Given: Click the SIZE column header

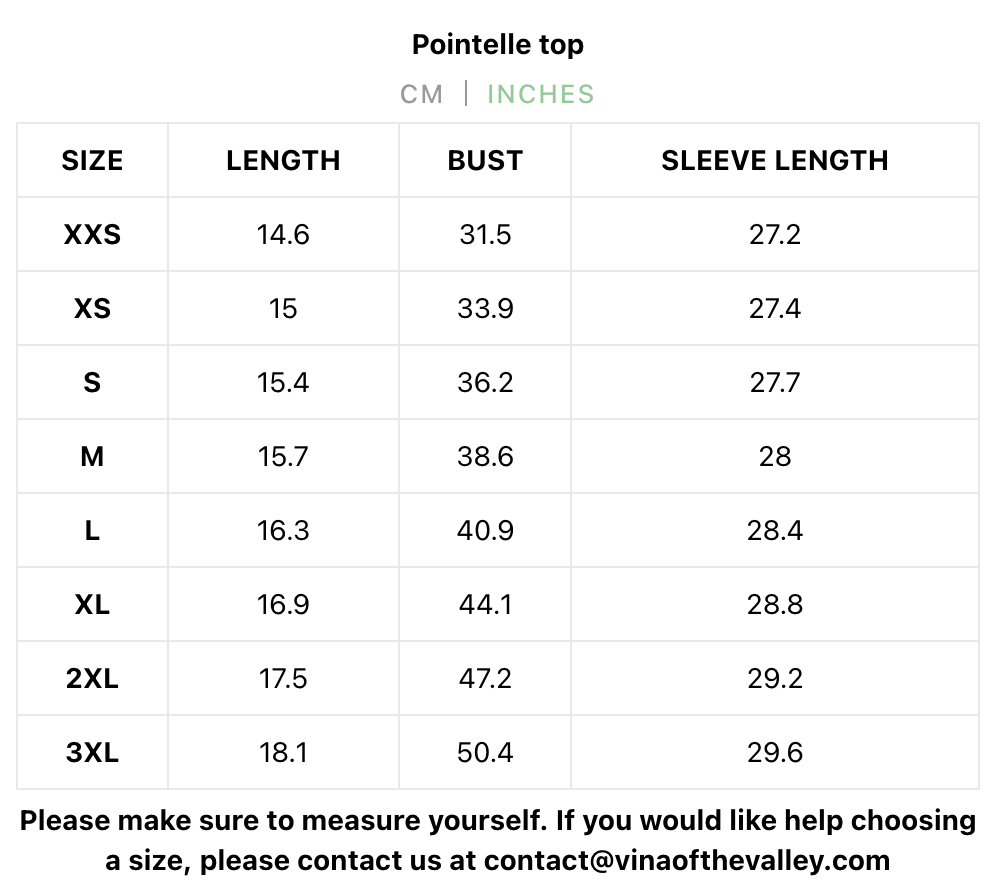Looking at the screenshot, I should point(92,160).
